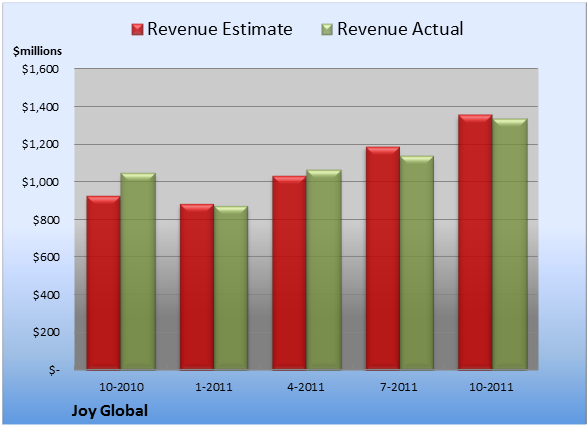Click the green Revenue Actual legend swatch
Image resolution: width=588 pixels, height=426 pixels.
[327, 30]
